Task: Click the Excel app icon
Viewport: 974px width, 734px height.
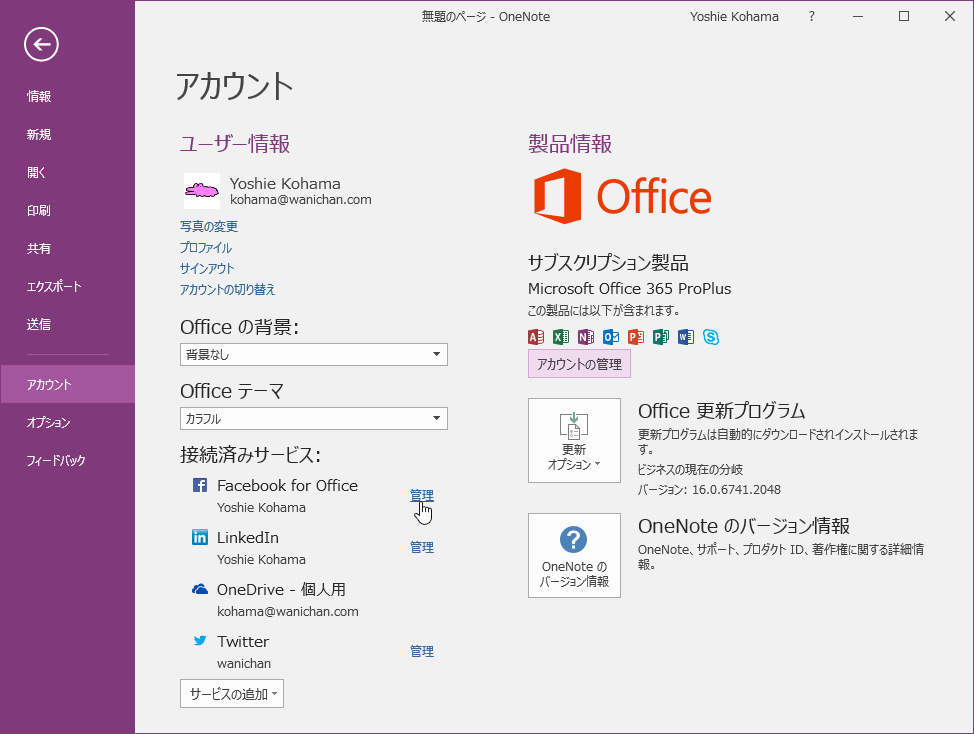Action: click(x=561, y=337)
